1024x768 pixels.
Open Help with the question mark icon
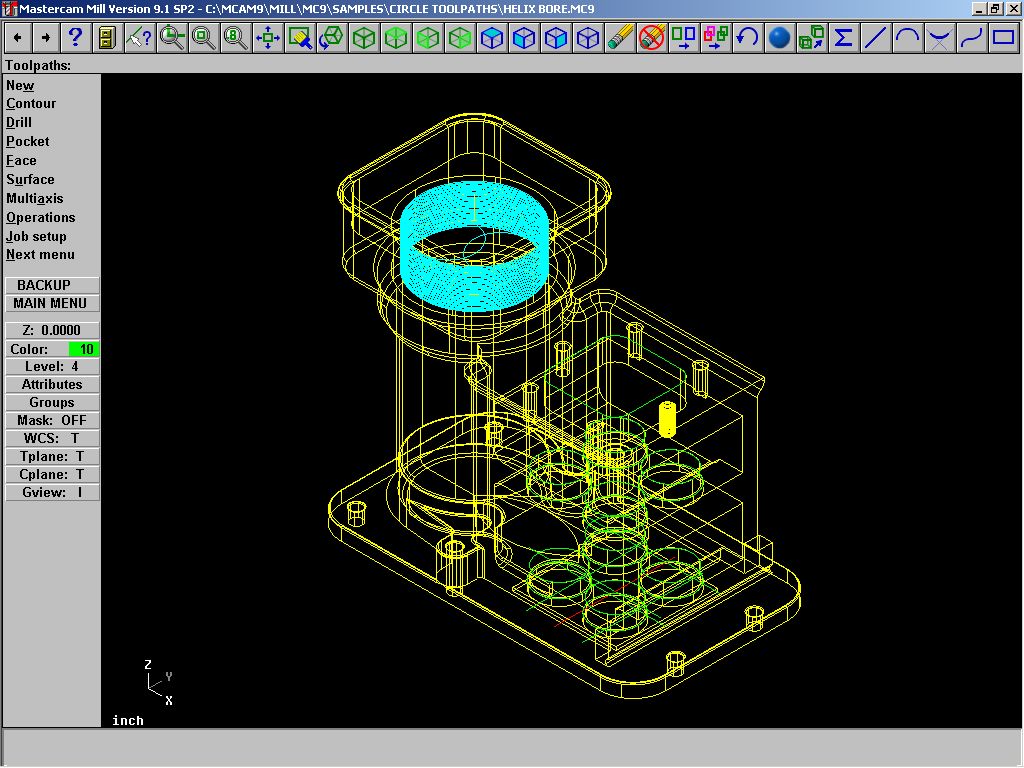coord(75,38)
